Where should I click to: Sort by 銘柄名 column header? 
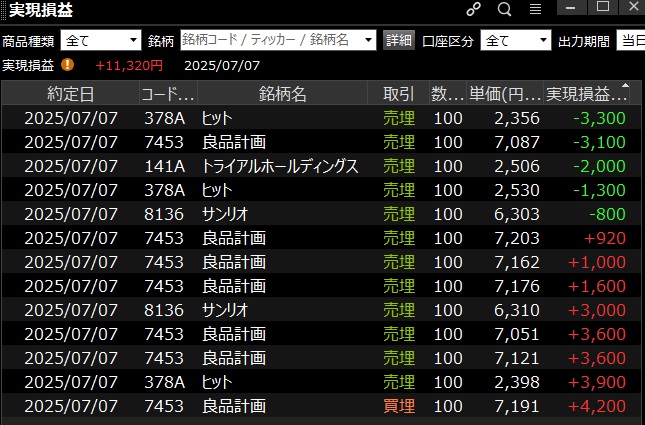282,94
